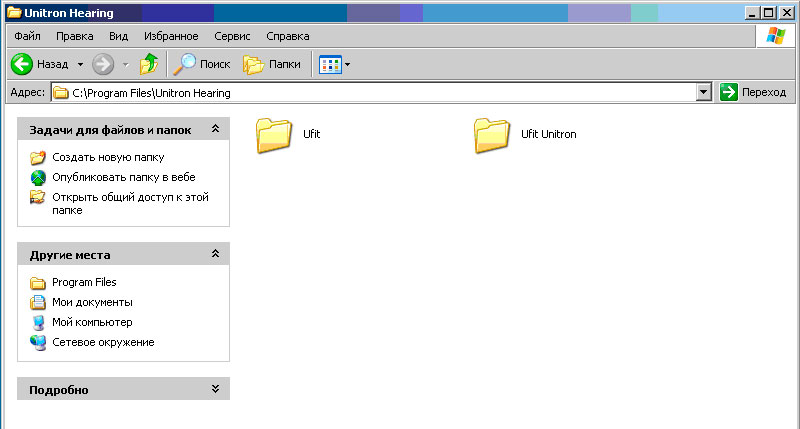Open the Назад history dropdown arrow

[80, 65]
